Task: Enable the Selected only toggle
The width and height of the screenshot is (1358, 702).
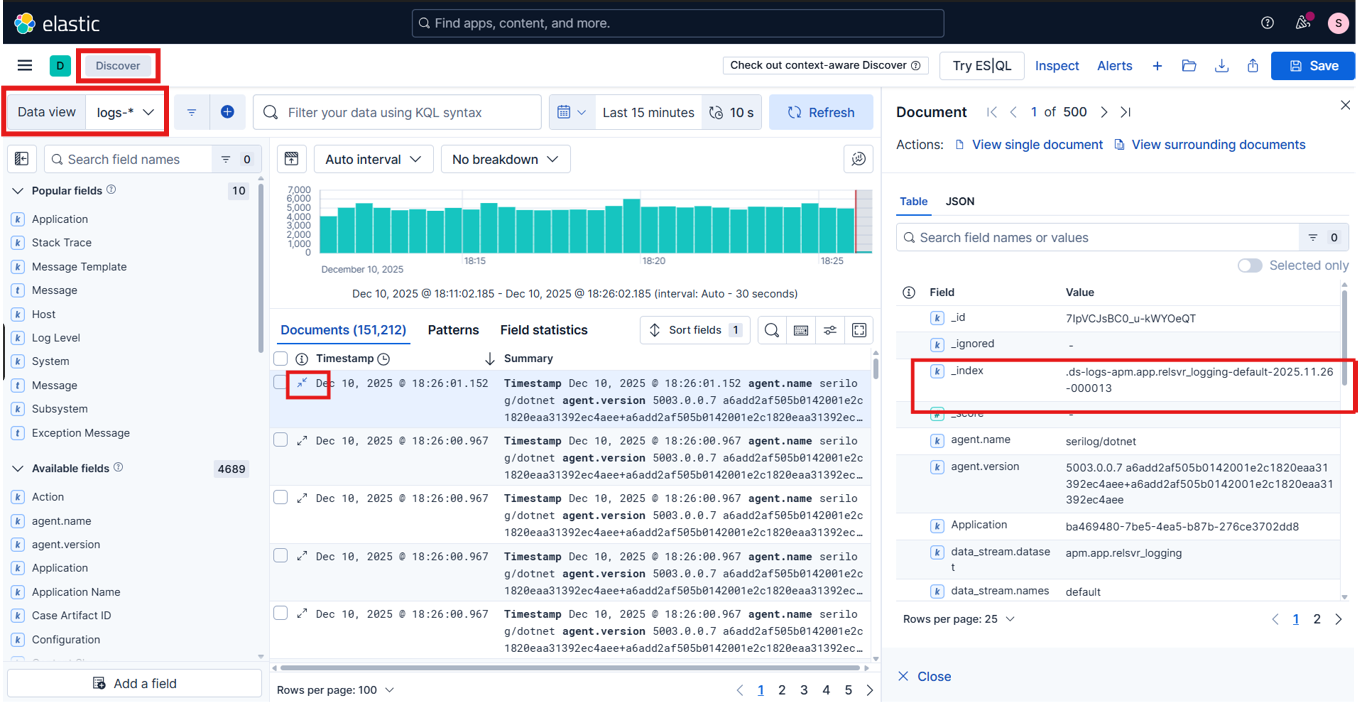Action: (1249, 265)
